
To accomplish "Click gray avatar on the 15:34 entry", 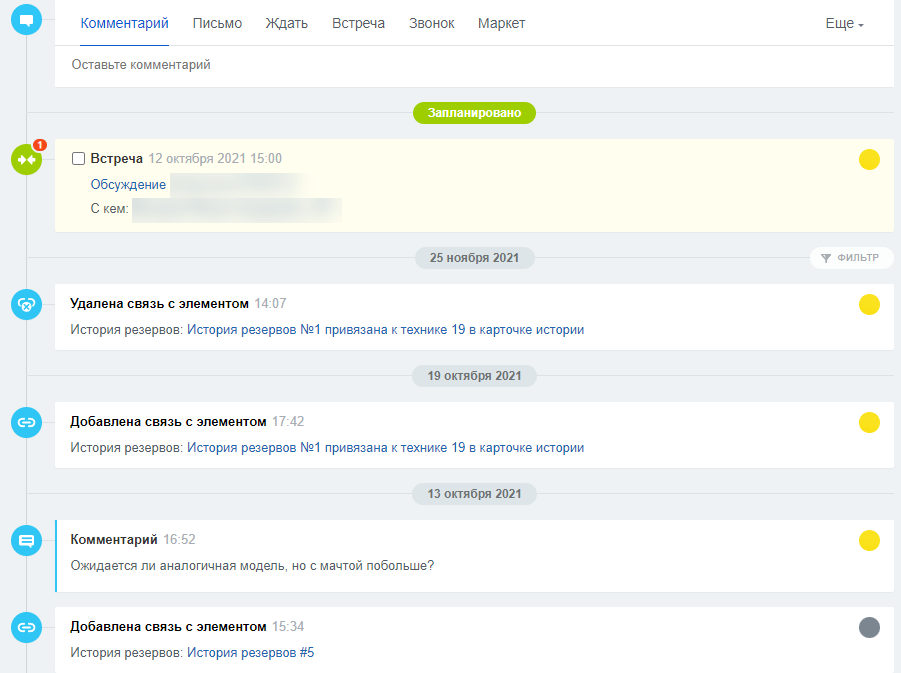I will 869,627.
